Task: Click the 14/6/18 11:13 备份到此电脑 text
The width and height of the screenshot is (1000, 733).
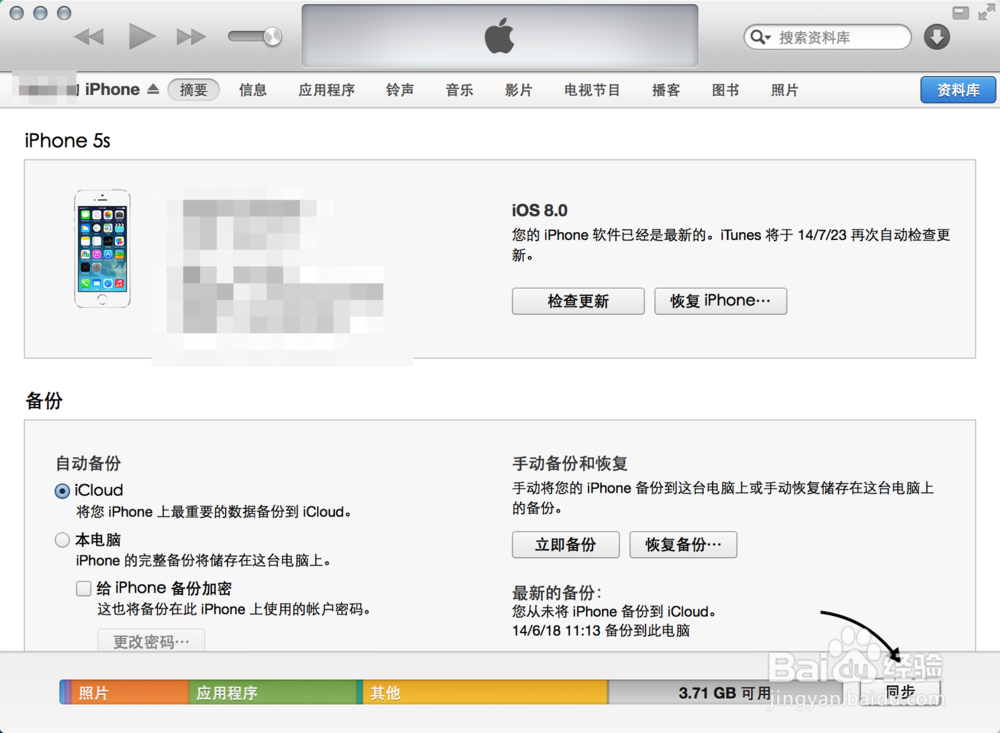Action: tap(601, 631)
